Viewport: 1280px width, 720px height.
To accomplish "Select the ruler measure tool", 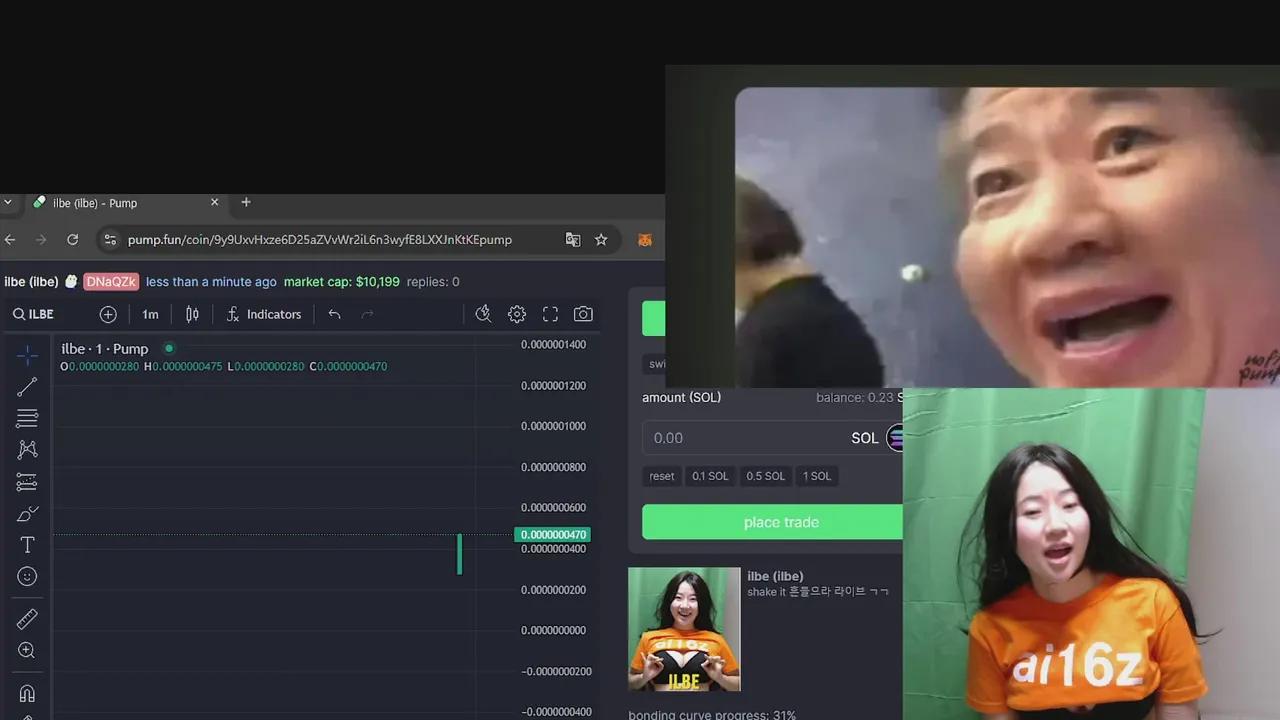I will [27, 619].
